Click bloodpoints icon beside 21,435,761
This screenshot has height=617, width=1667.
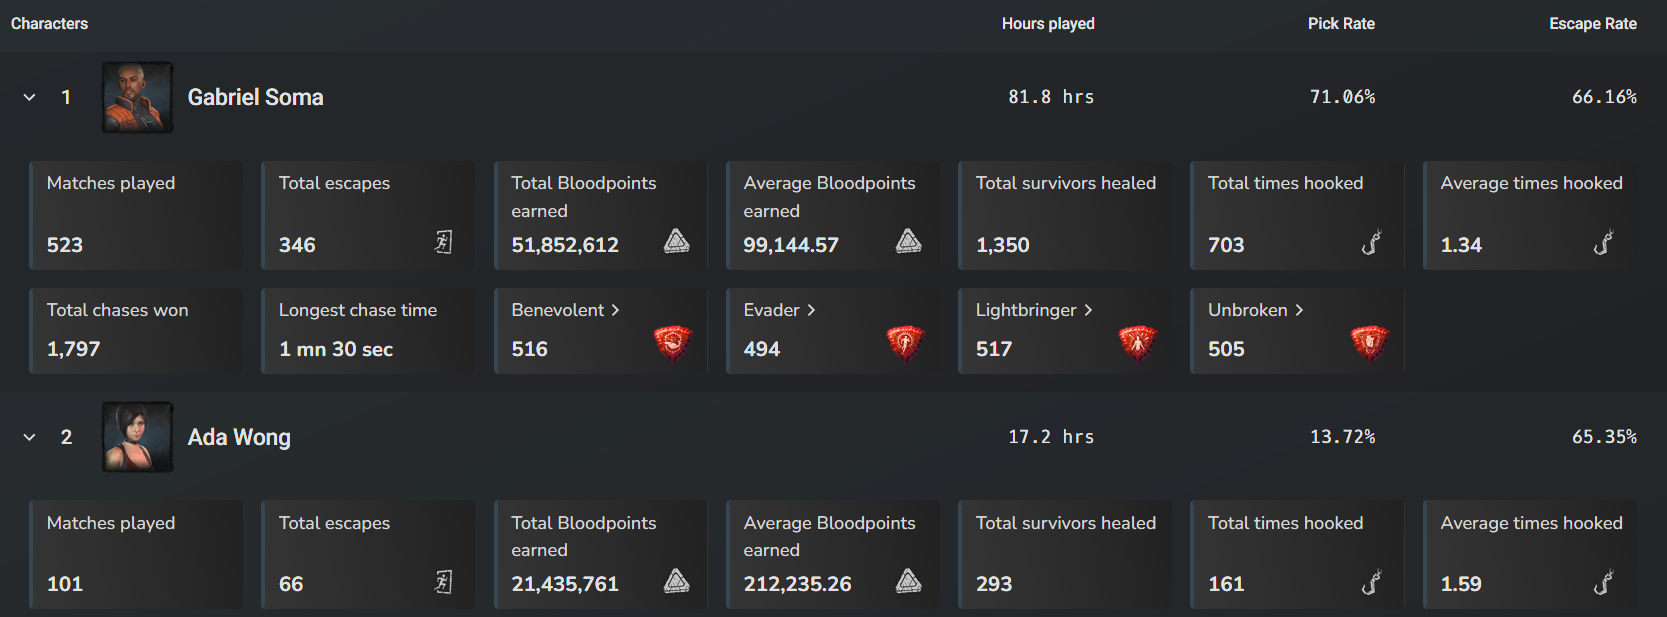coord(677,581)
